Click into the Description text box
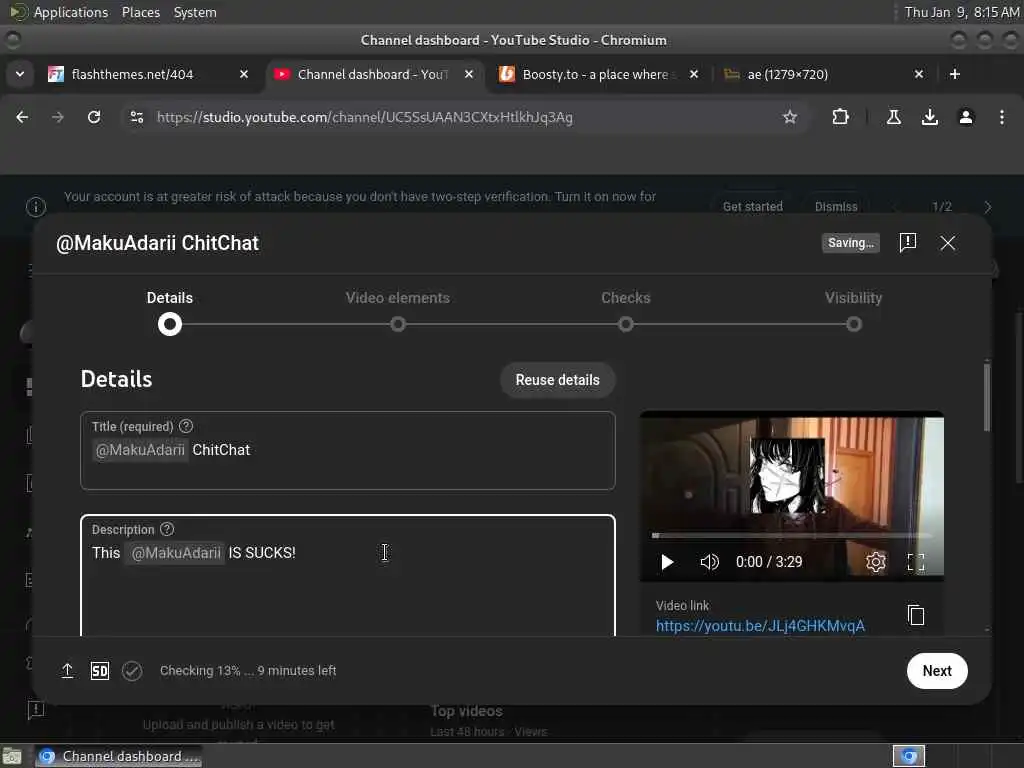Image resolution: width=1024 pixels, height=768 pixels. pyautogui.click(x=347, y=576)
